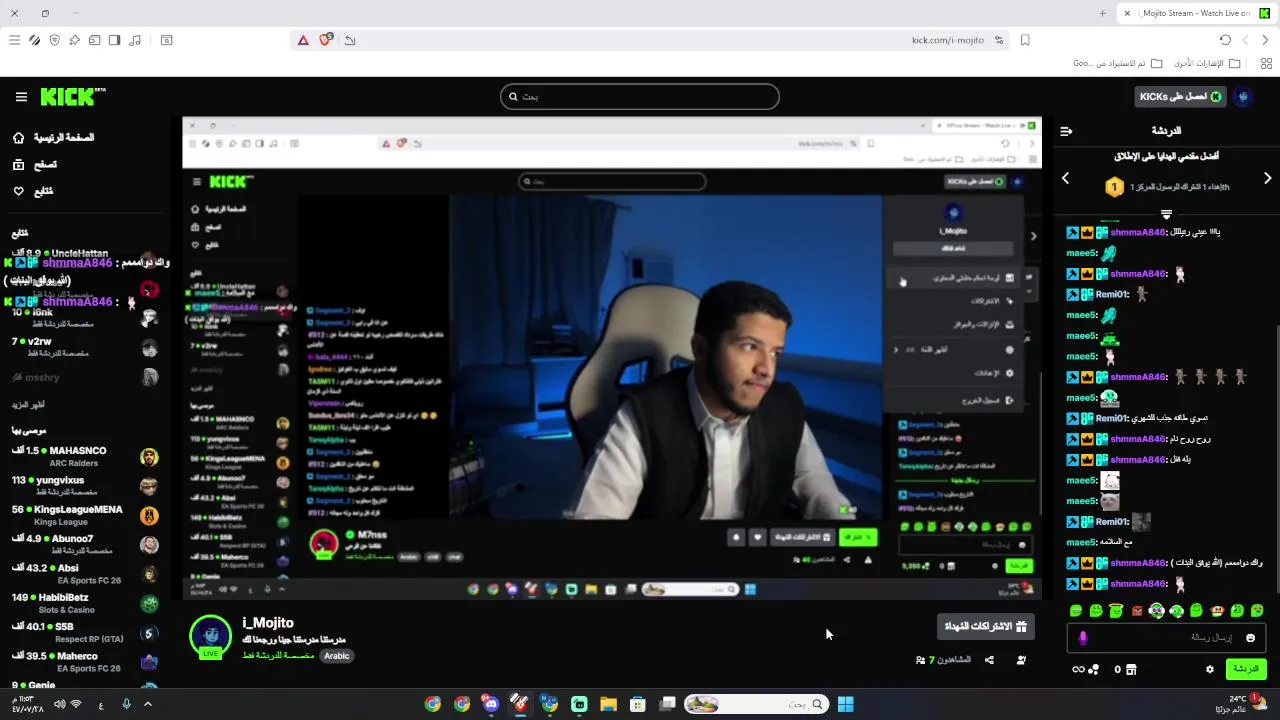The image size is (1280, 720).
Task: Show the viewers count list
Action: [x=943, y=660]
